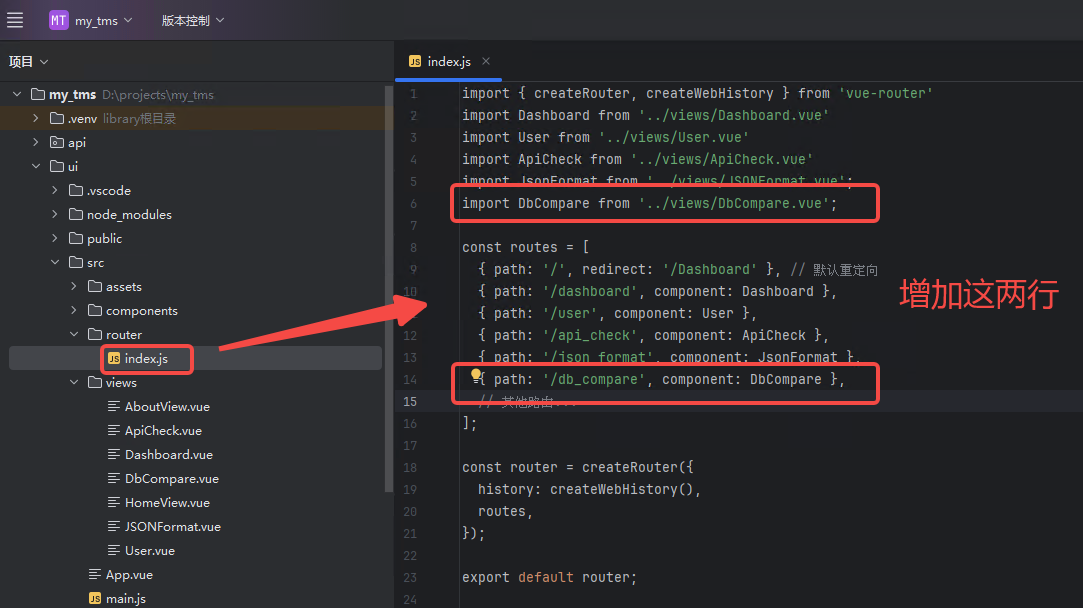Click the file icon of App.vue

coord(95,574)
